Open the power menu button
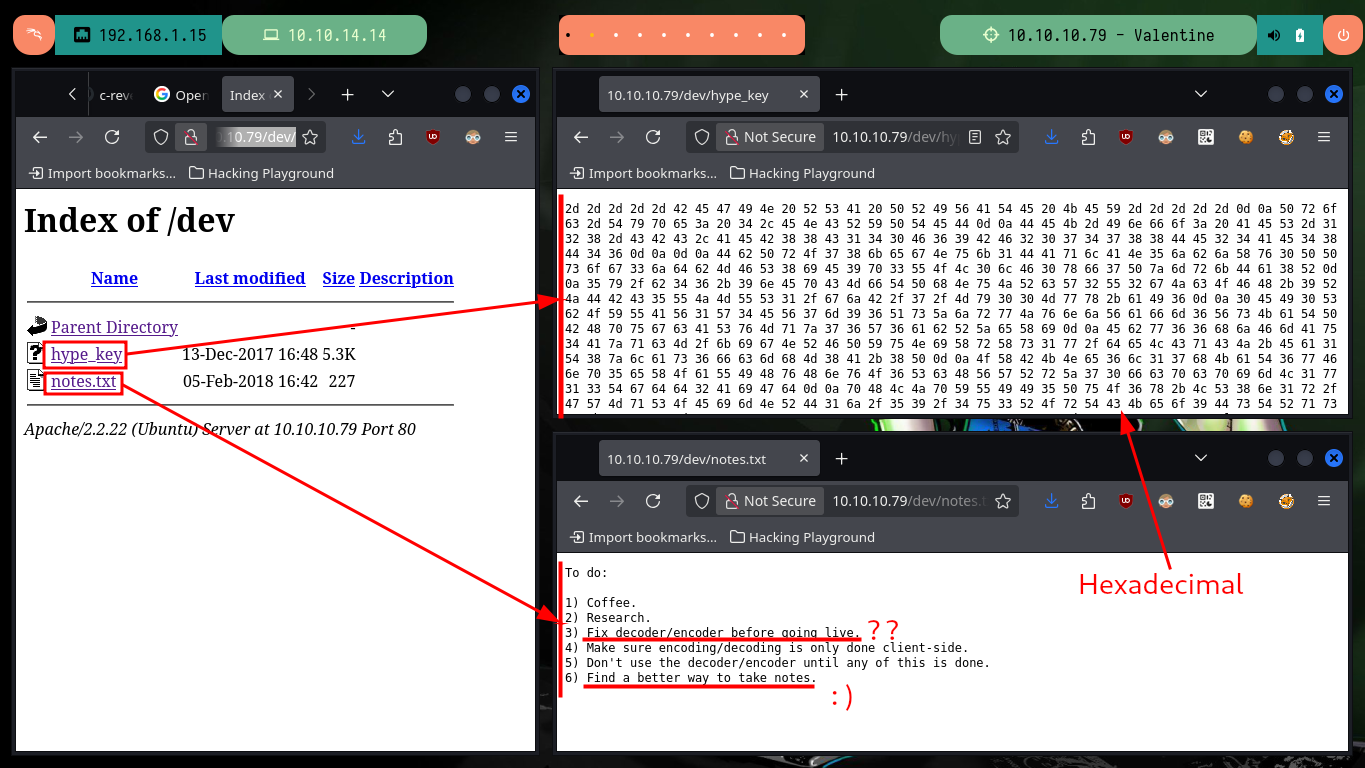1365x768 pixels. pyautogui.click(x=1342, y=35)
